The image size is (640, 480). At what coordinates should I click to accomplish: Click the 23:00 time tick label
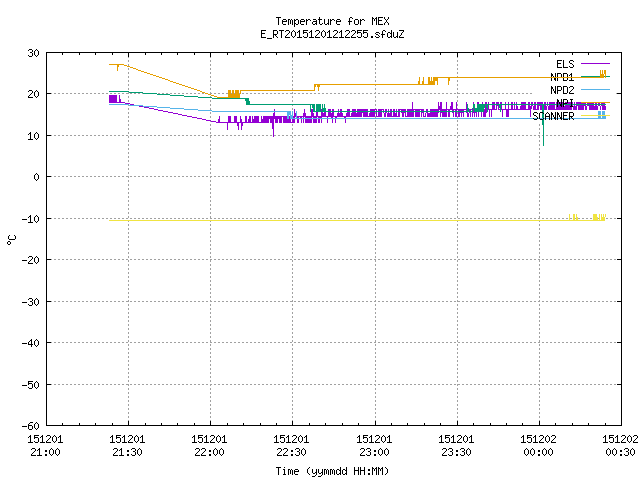(x=374, y=452)
